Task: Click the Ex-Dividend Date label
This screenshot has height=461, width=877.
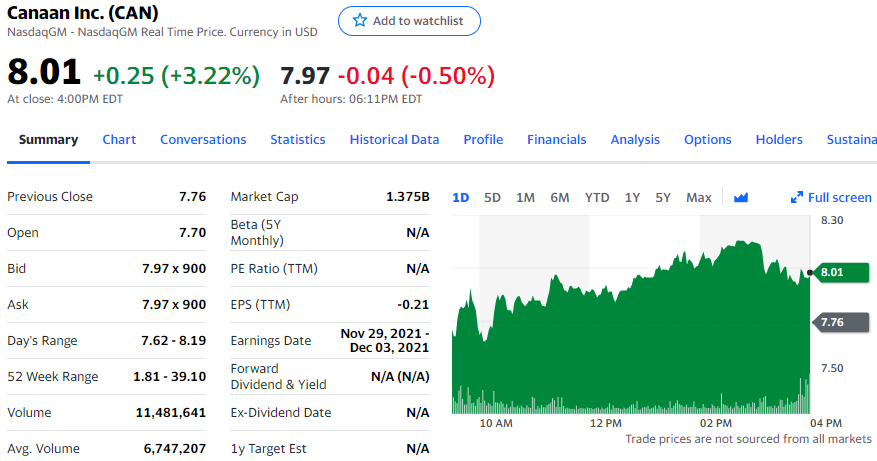Action: point(281,413)
